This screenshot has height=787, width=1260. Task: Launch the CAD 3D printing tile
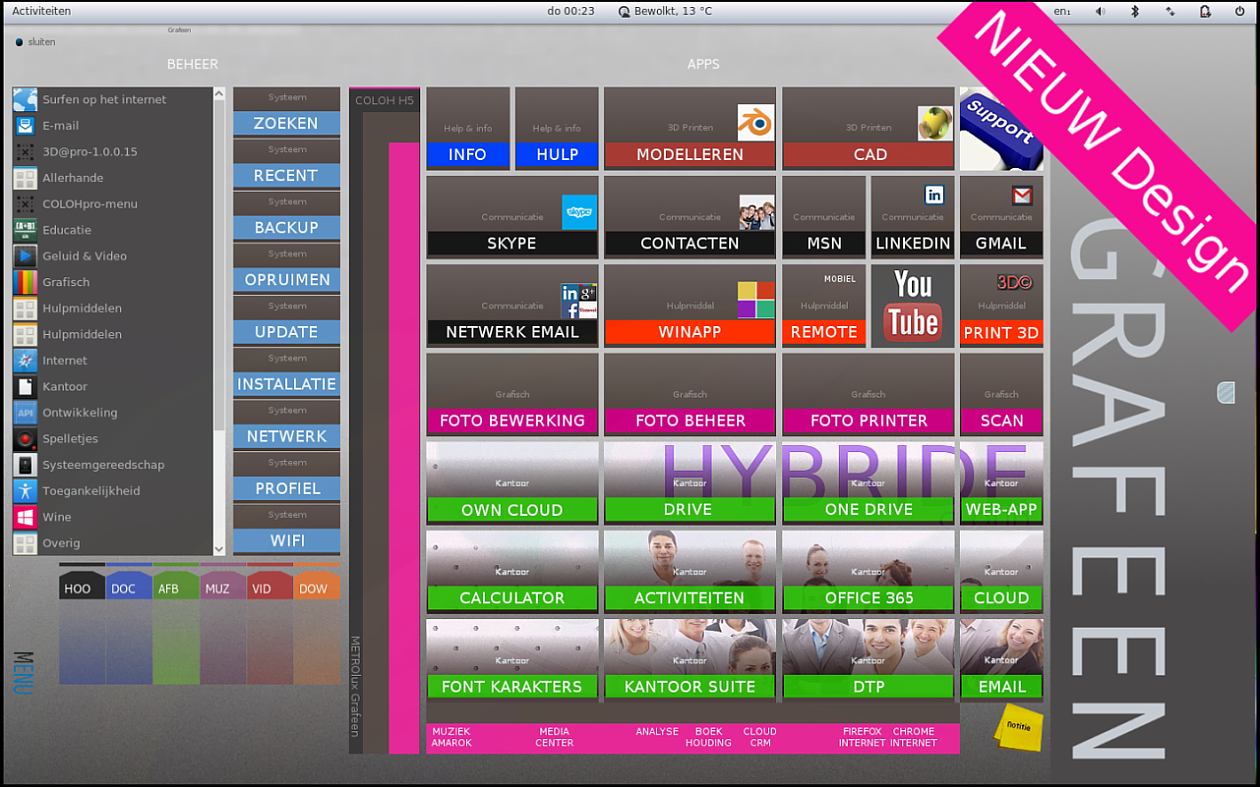[868, 128]
